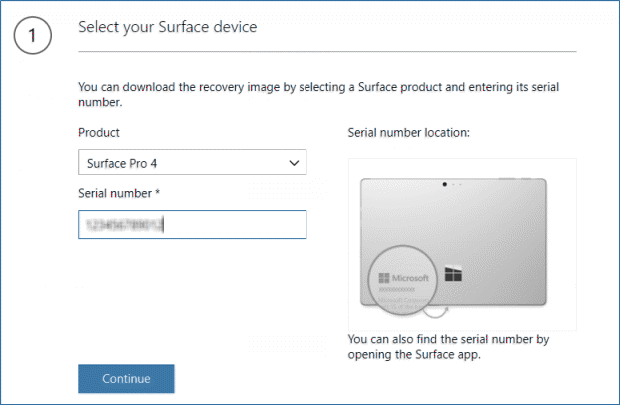Click the "Serial number location:" label
Image resolution: width=620 pixels, height=405 pixels.
[409, 132]
